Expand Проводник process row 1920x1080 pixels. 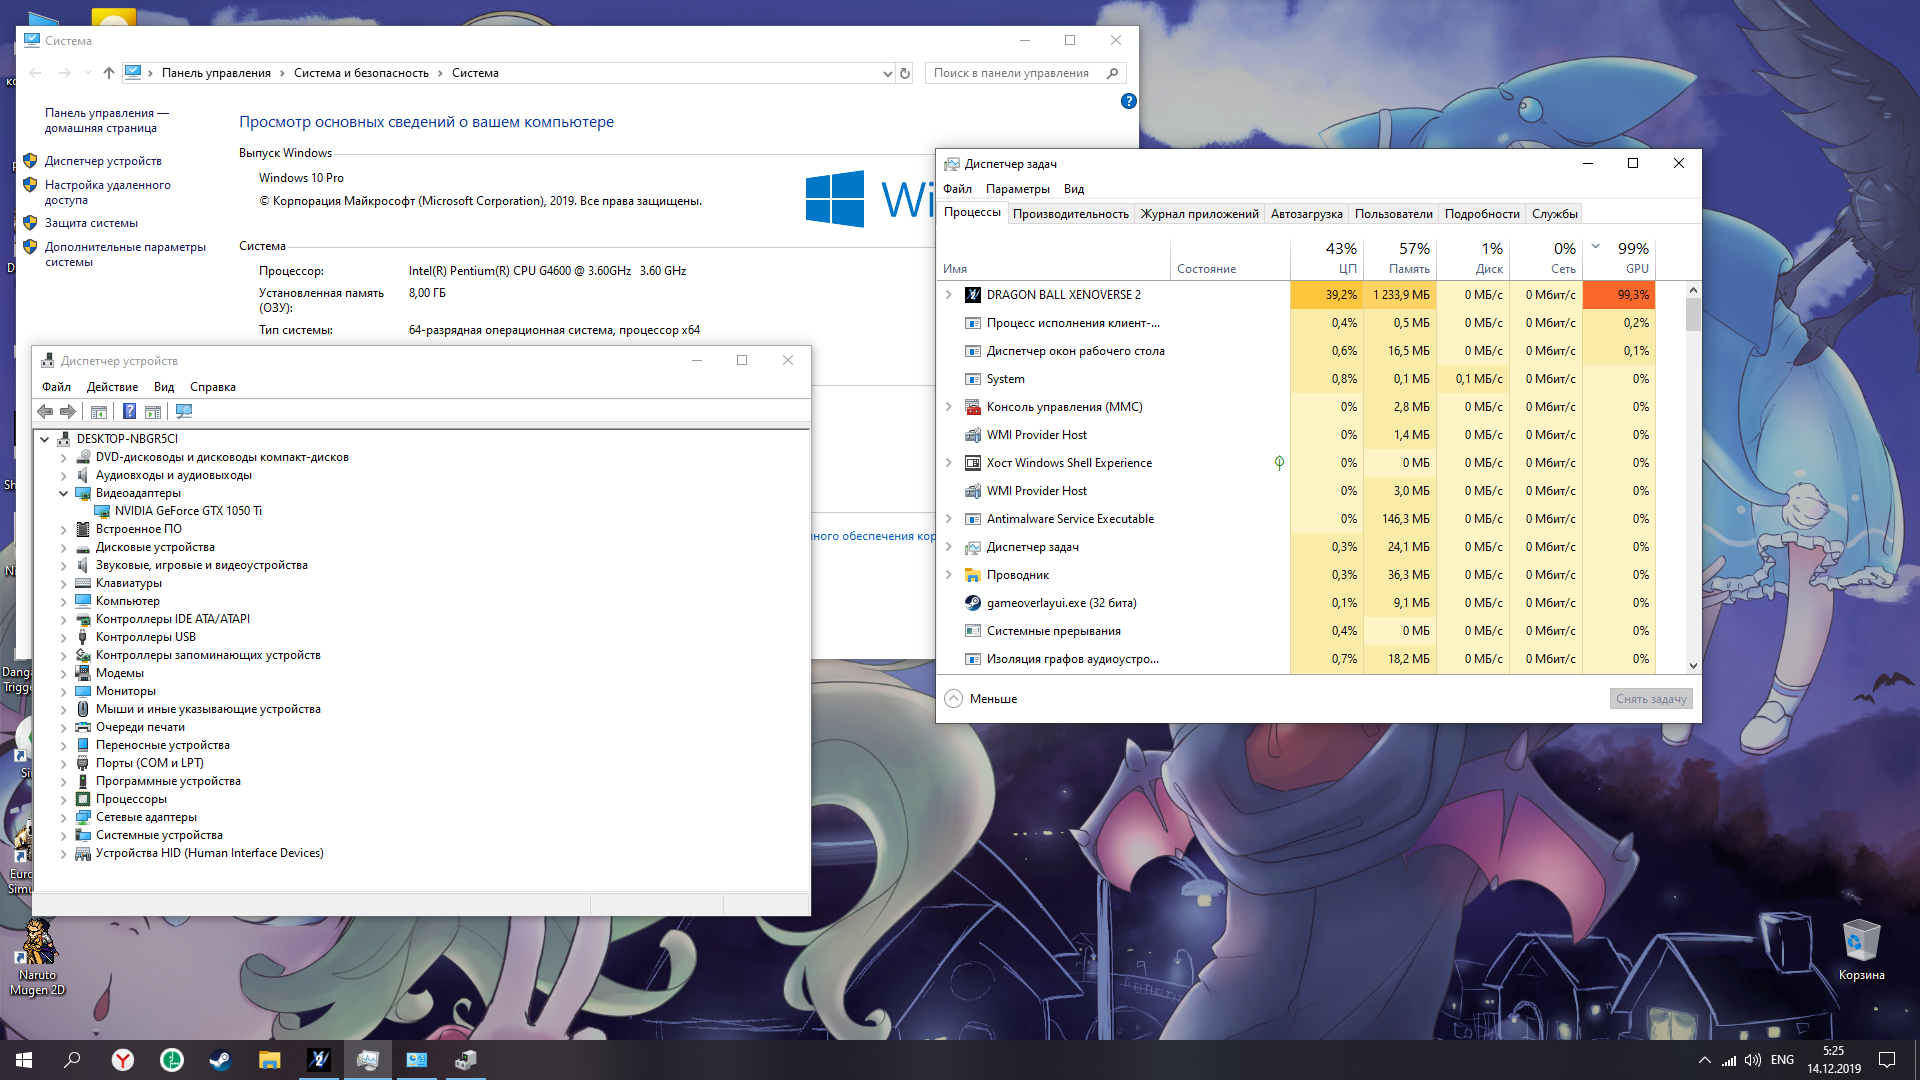(x=949, y=575)
